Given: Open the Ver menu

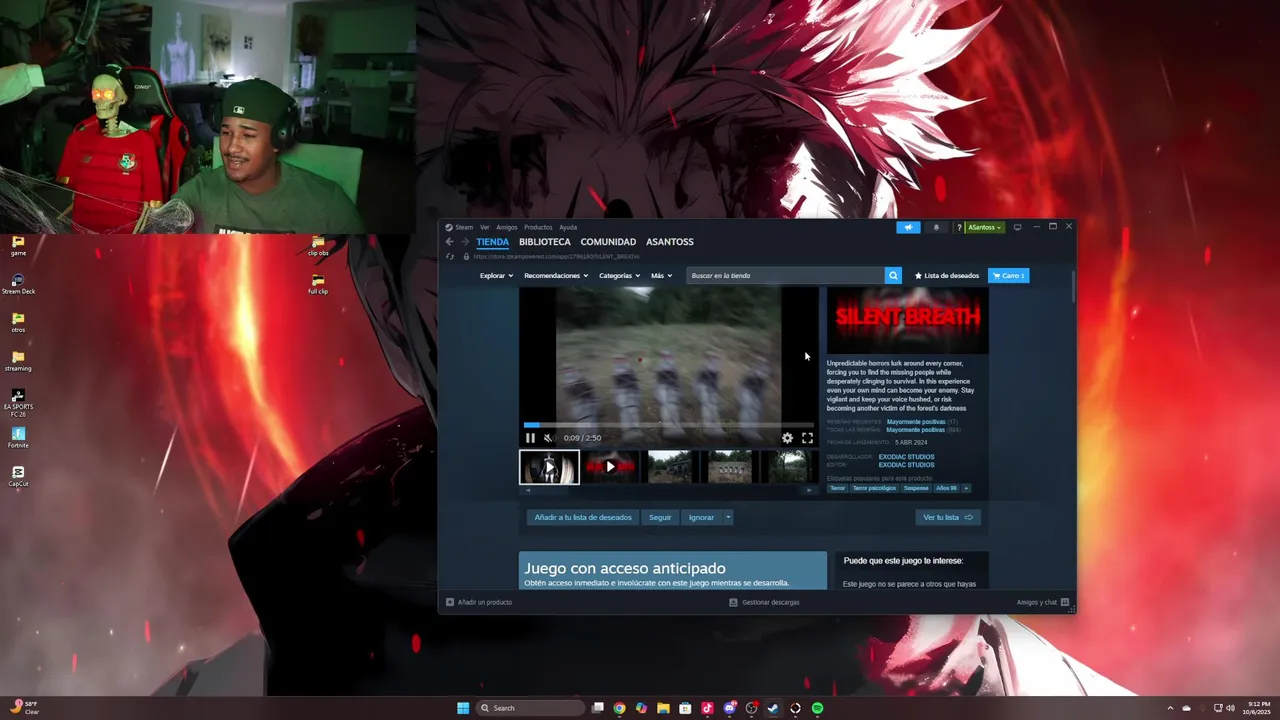Looking at the screenshot, I should pyautogui.click(x=485, y=227).
